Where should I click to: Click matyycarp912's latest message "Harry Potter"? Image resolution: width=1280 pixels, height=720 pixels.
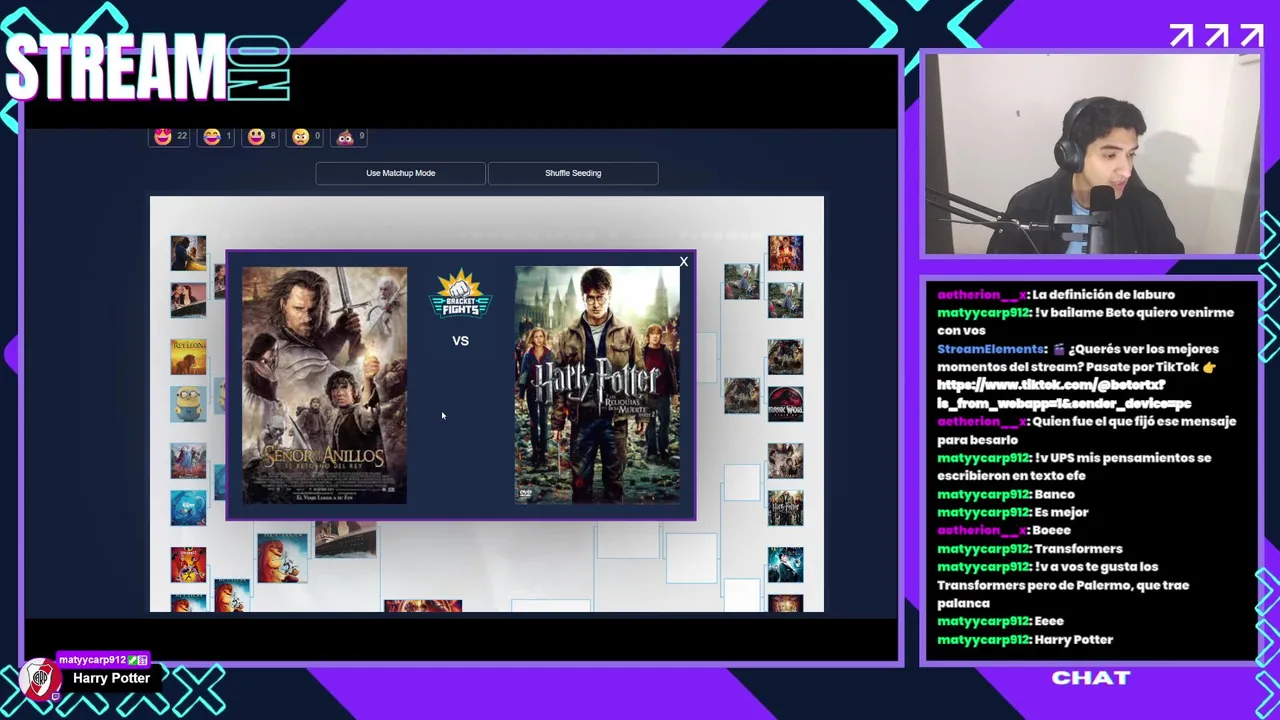[x=1074, y=640]
